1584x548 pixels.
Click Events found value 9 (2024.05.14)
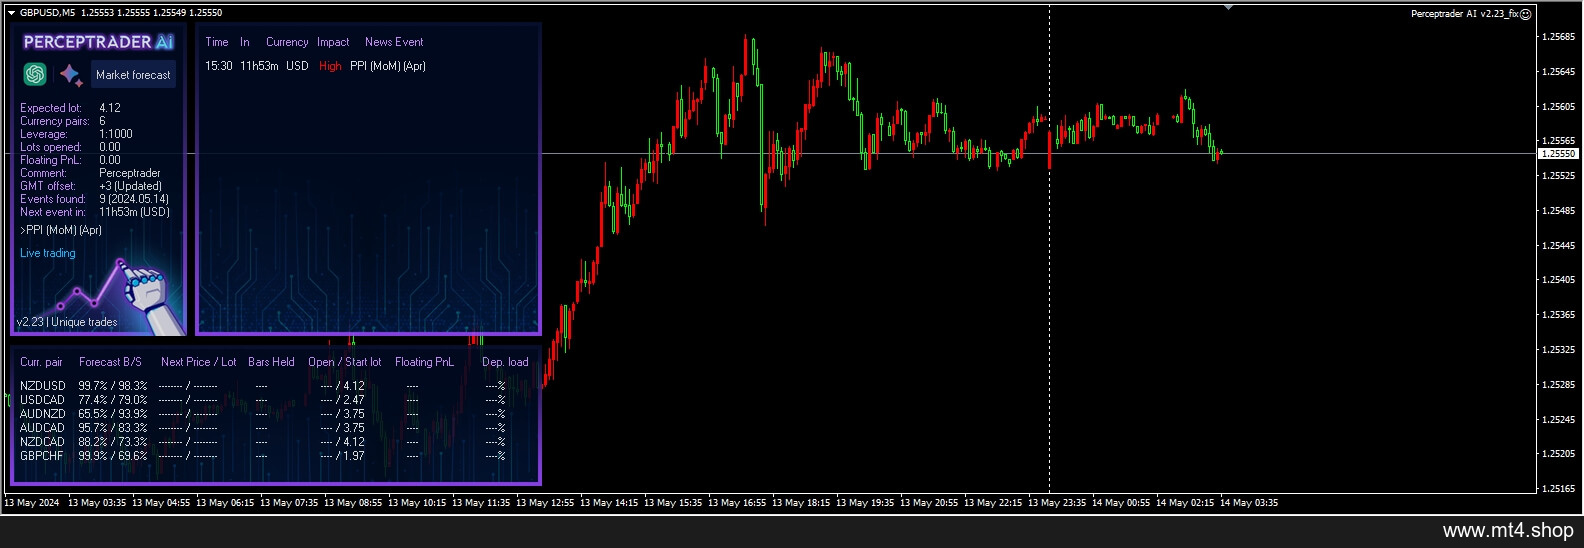coord(134,199)
